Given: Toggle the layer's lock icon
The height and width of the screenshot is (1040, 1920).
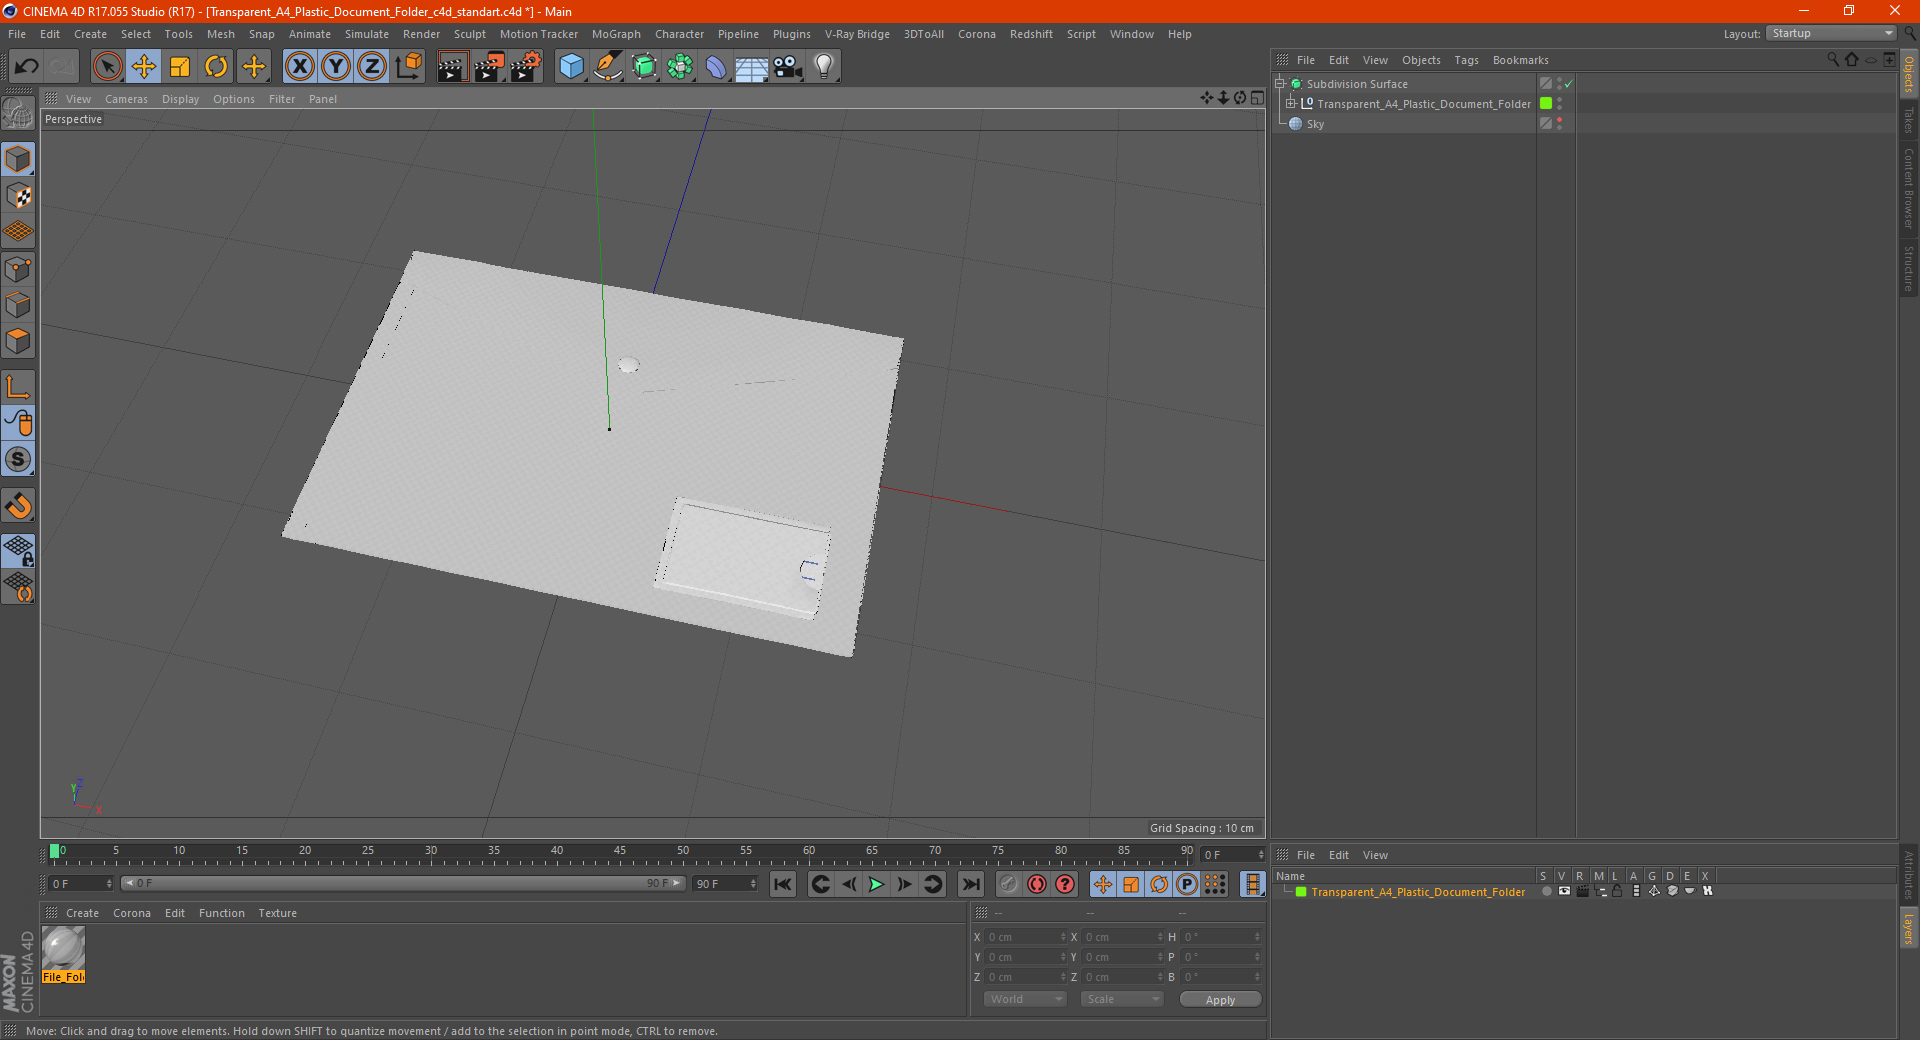Looking at the screenshot, I should click(1617, 891).
